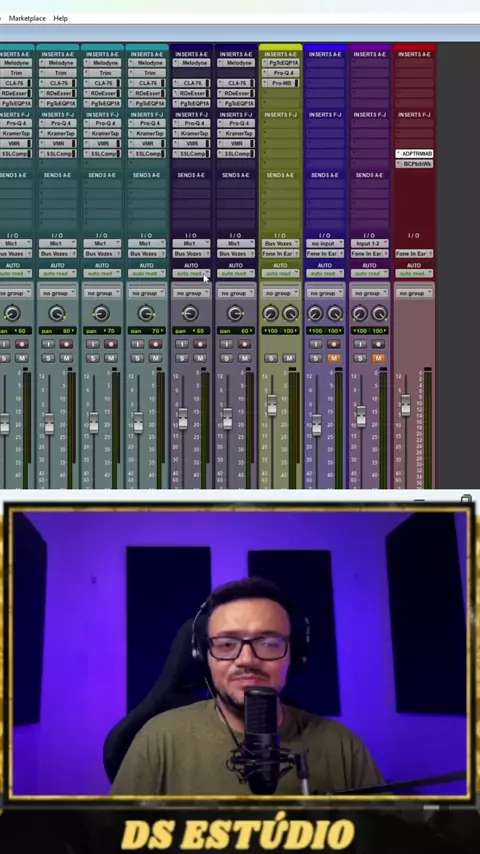This screenshot has height=854, width=480.
Task: Click 'auto read' automation button on red channel
Action: [x=415, y=273]
